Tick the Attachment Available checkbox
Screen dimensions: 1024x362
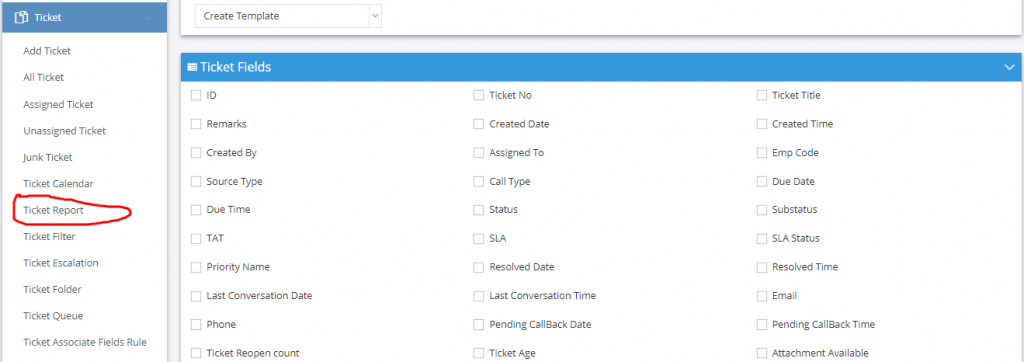761,353
